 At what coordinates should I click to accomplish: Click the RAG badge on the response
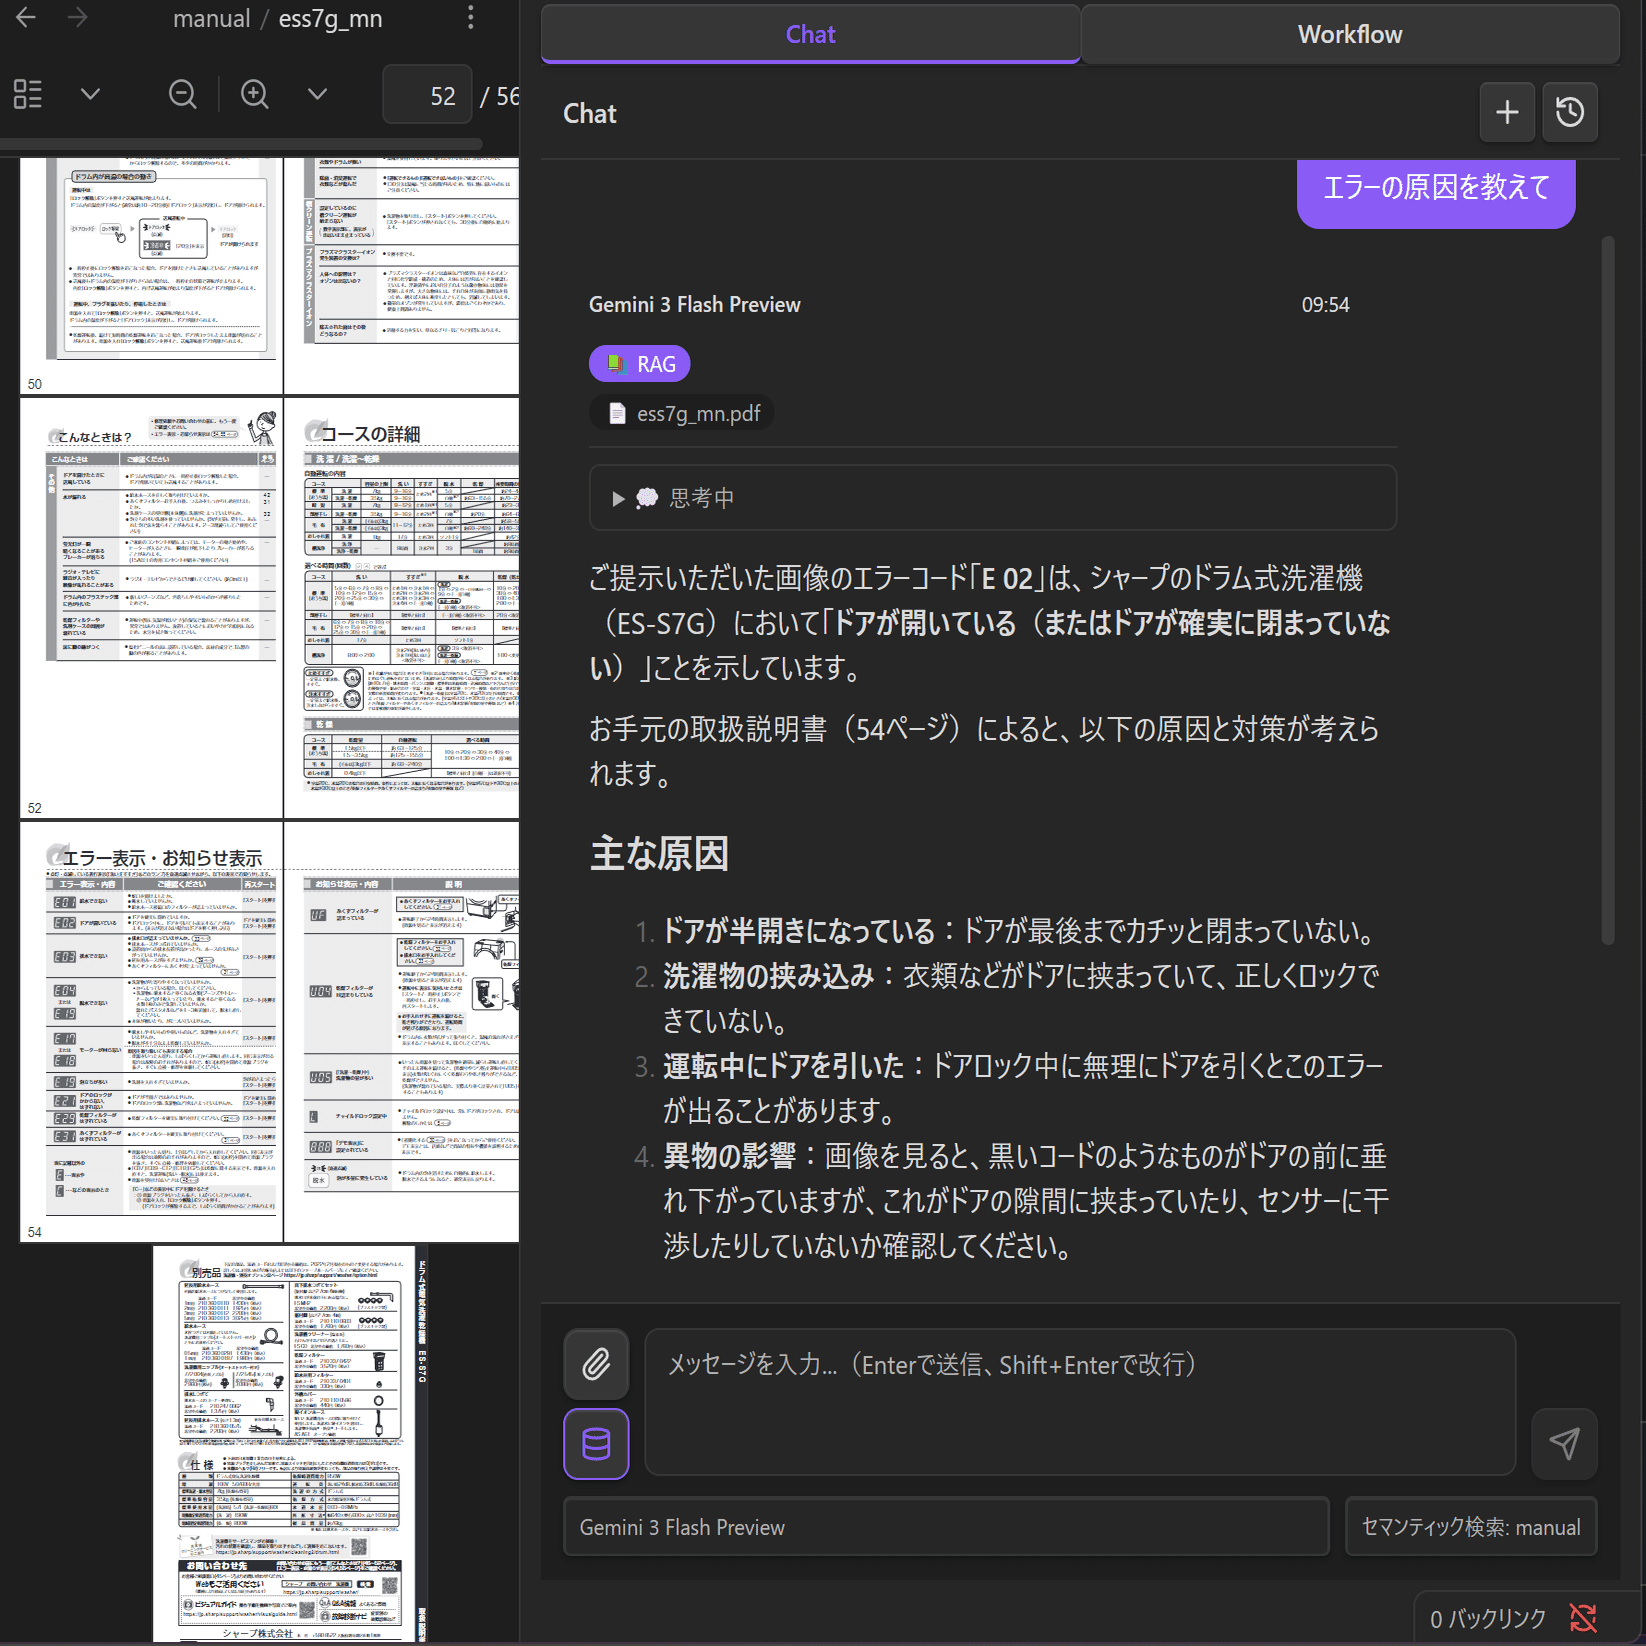click(x=639, y=363)
